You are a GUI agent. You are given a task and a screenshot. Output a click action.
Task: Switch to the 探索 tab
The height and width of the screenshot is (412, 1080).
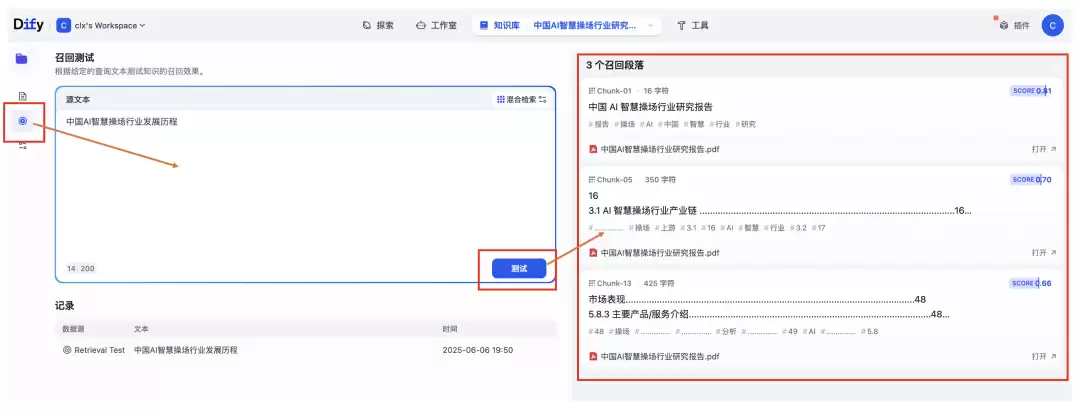pos(378,25)
